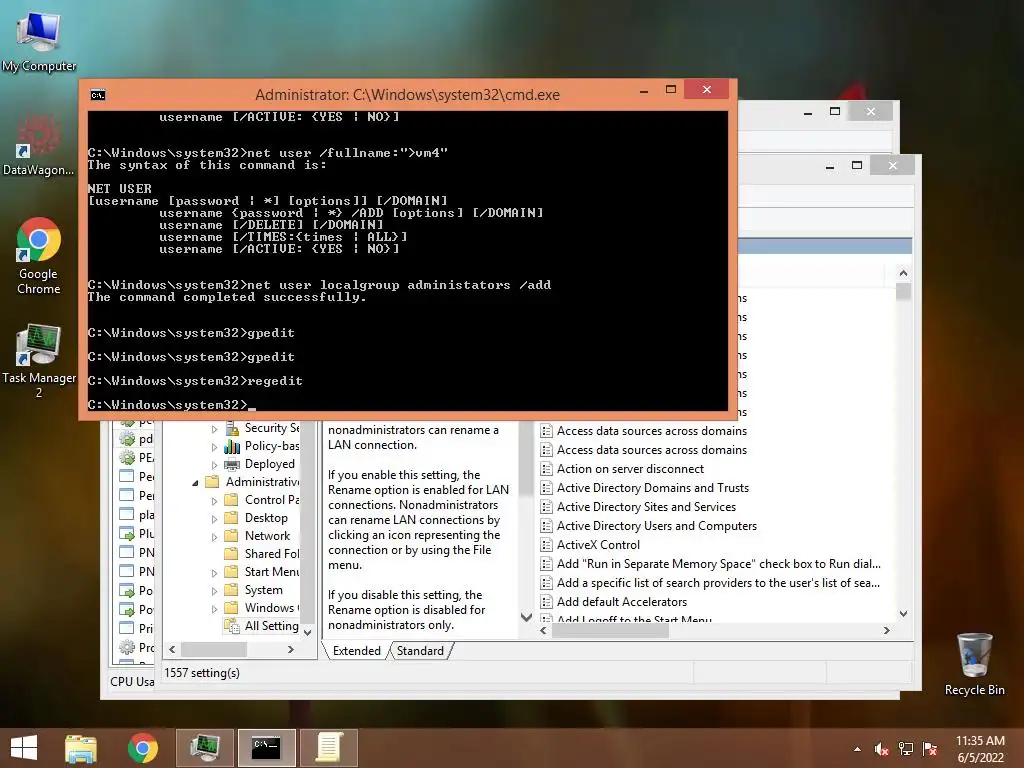1024x768 pixels.
Task: Click the policy tree's left scroll arrow
Action: (x=172, y=650)
